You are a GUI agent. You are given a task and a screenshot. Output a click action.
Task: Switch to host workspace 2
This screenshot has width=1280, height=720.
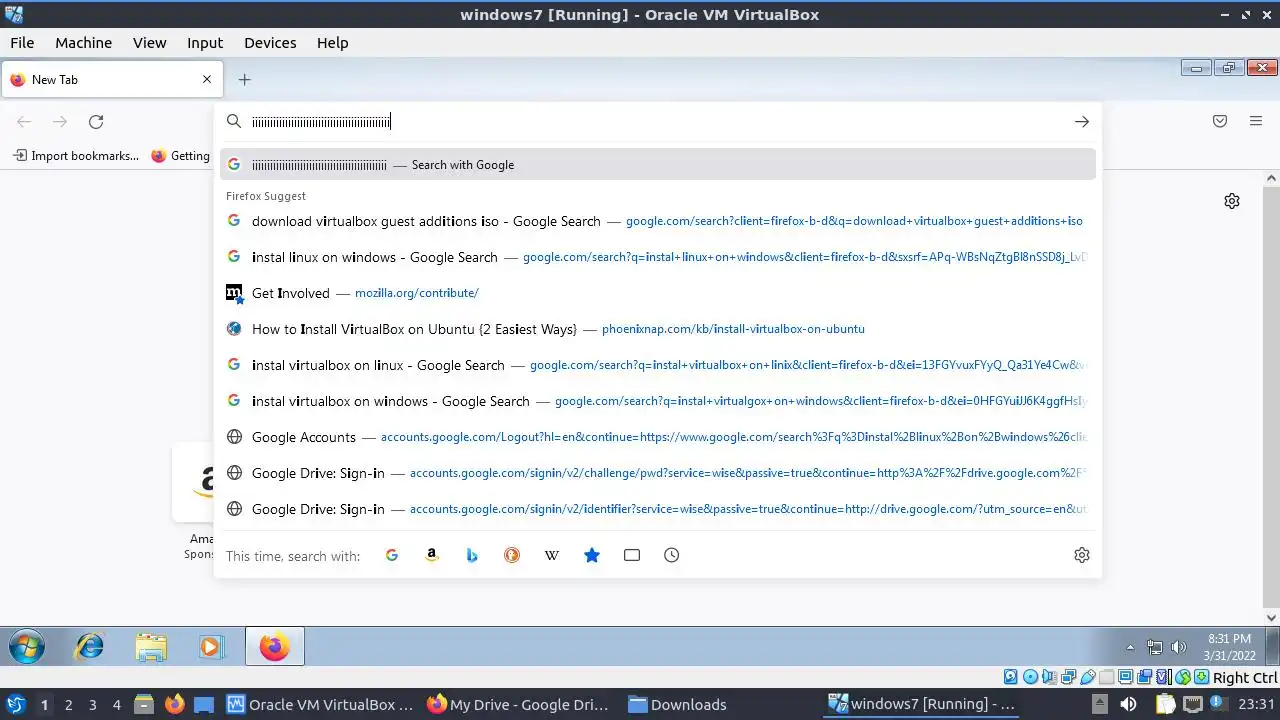(x=68, y=705)
